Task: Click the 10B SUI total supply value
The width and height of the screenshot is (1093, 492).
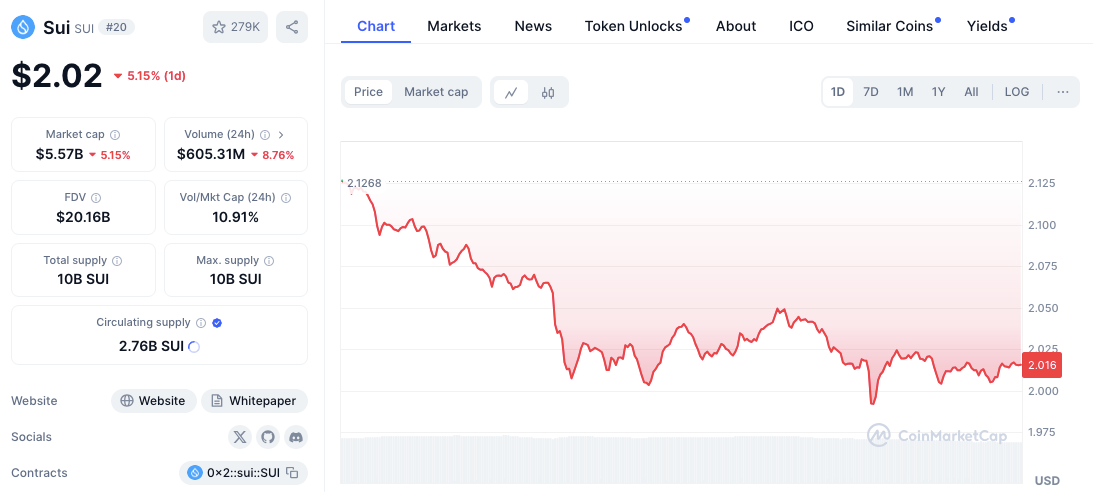Action: point(83,279)
